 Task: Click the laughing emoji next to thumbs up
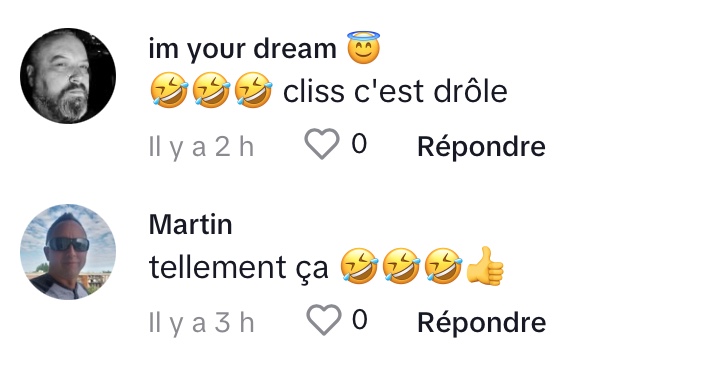coord(444,266)
